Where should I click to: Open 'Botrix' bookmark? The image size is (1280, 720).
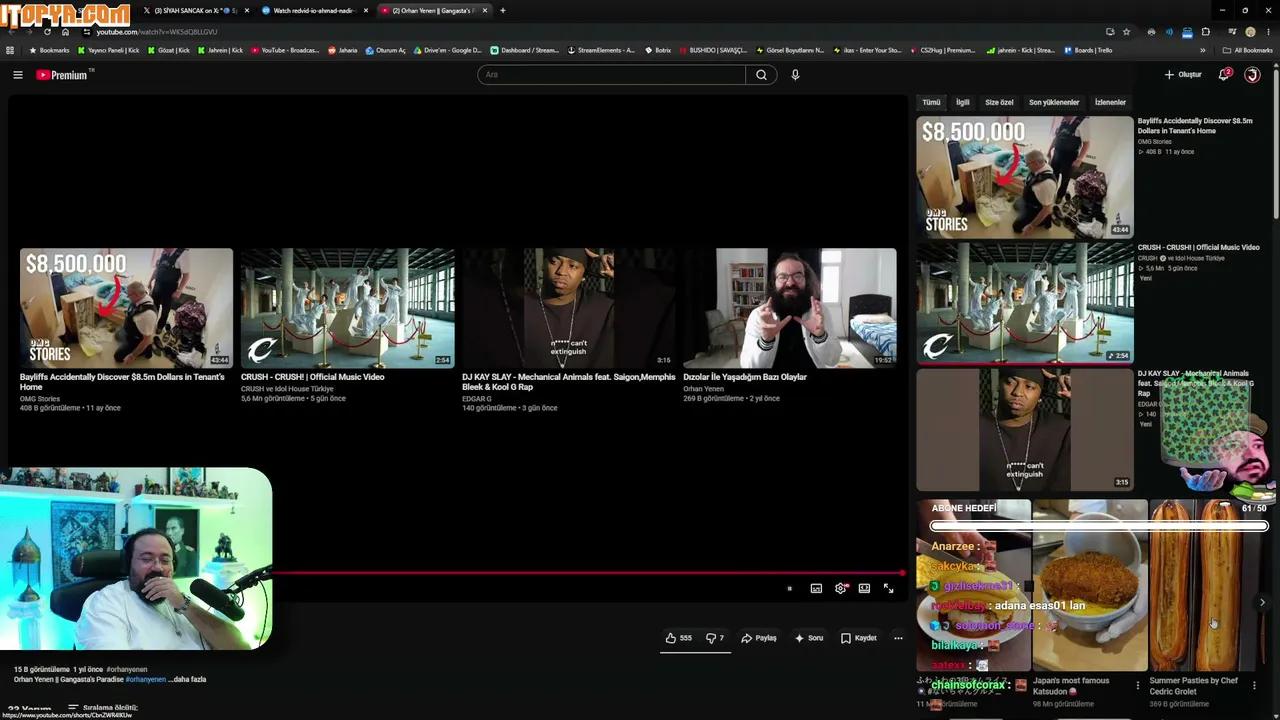pos(658,50)
